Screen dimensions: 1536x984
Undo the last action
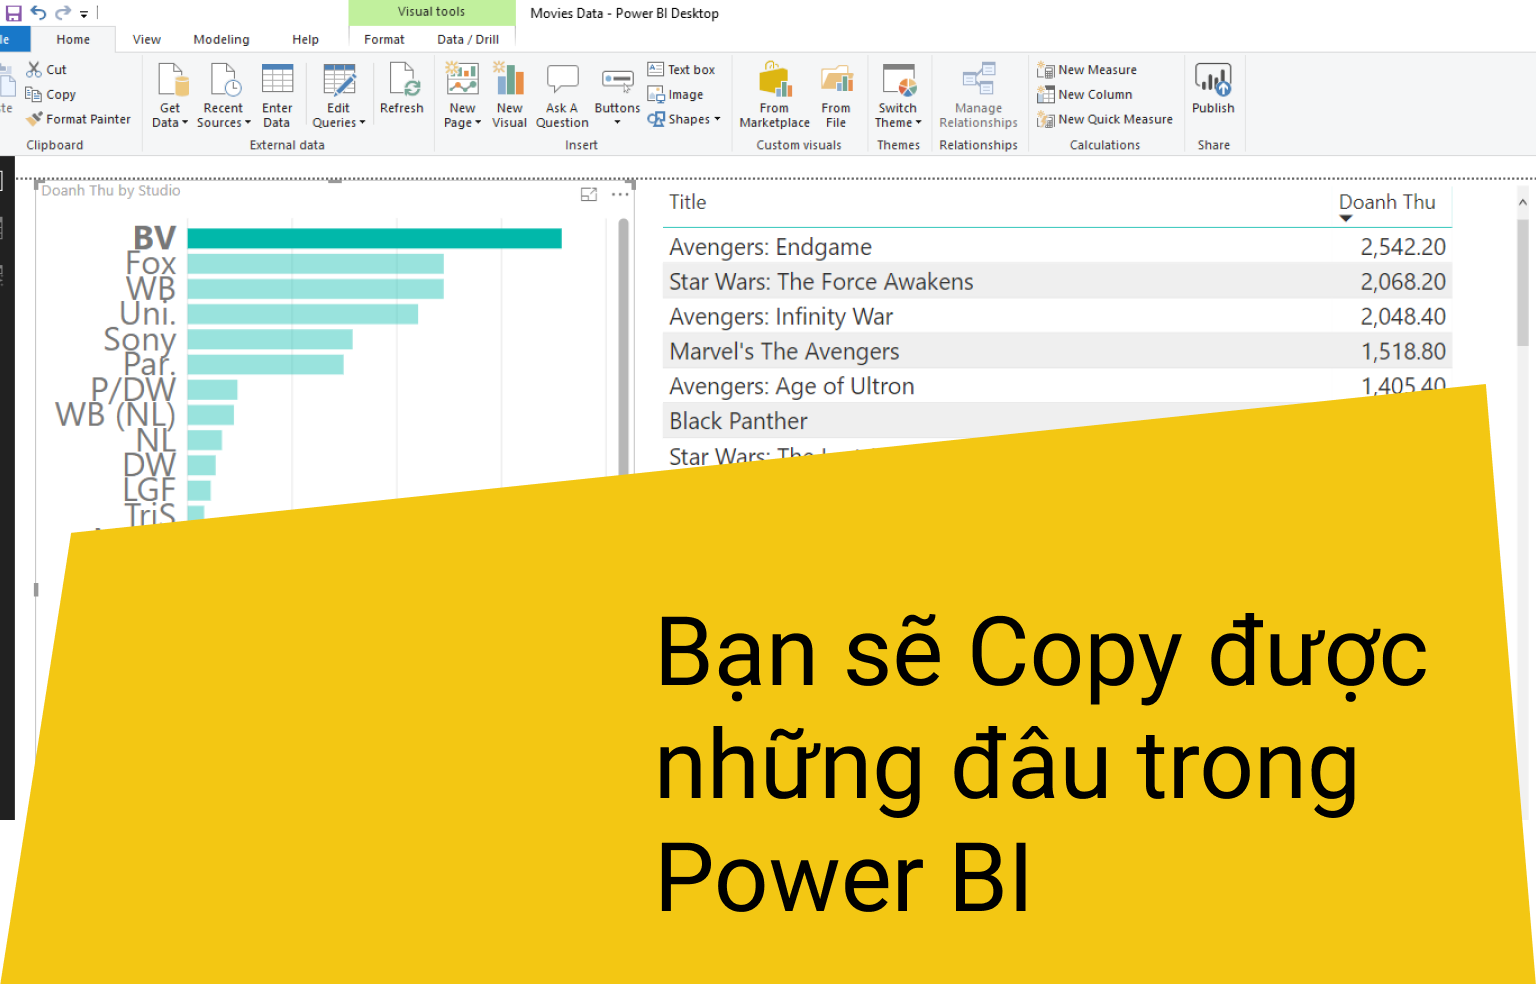pos(39,13)
